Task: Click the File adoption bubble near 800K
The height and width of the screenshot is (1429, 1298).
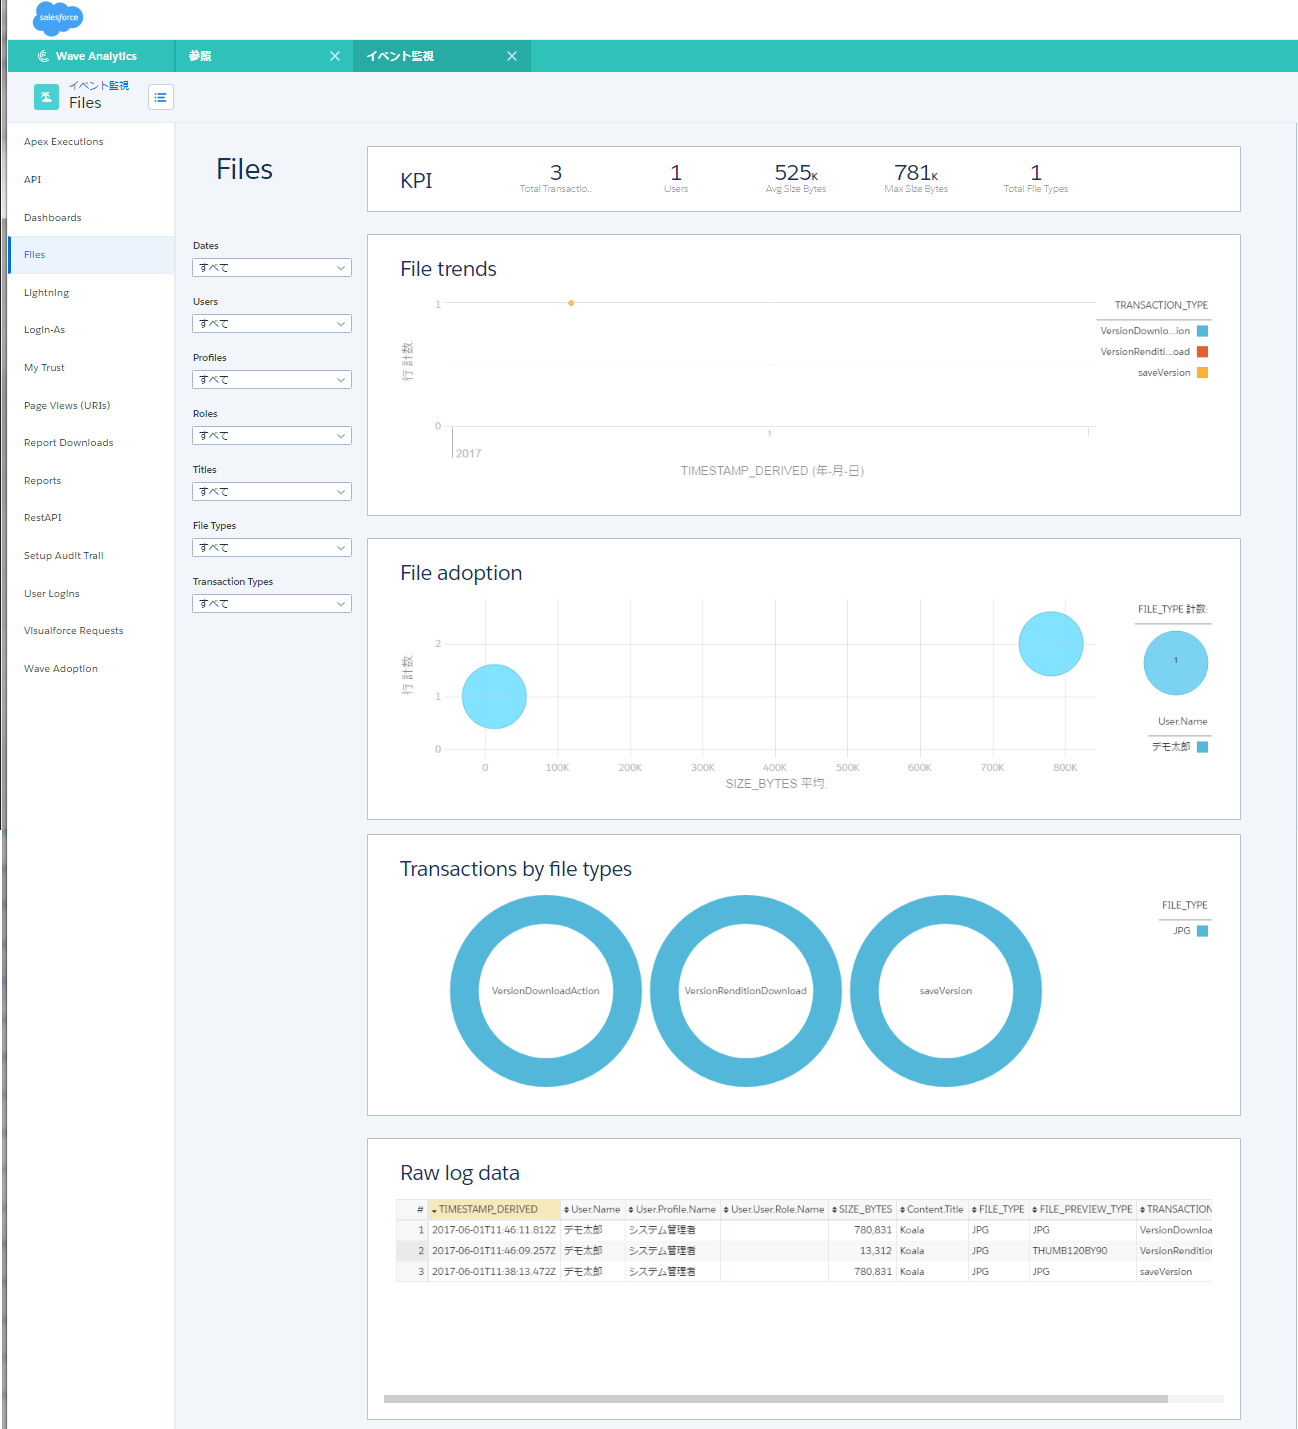Action: 1051,644
